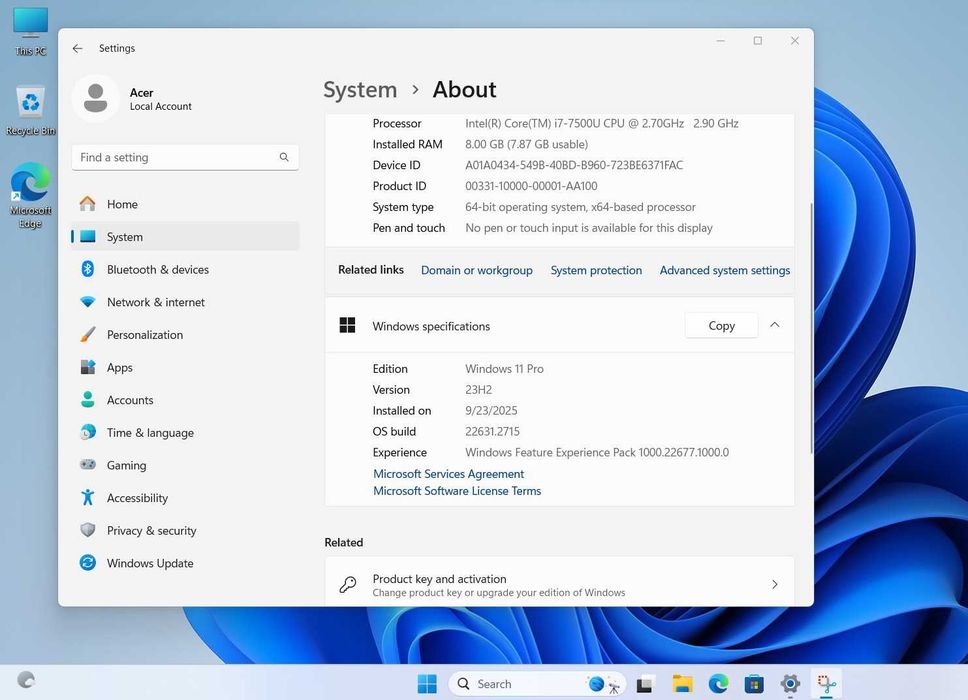Image resolution: width=968 pixels, height=700 pixels.
Task: Click the key icon beside Product key and activation
Action: coord(348,584)
